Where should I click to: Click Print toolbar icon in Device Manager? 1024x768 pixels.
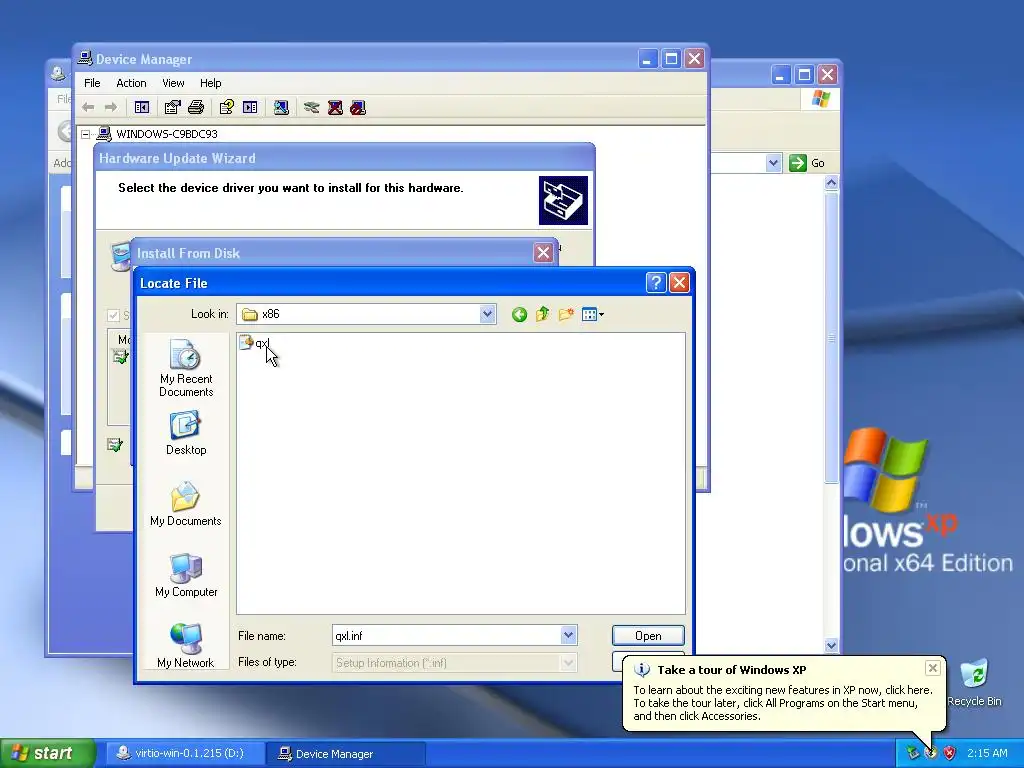pyautogui.click(x=196, y=107)
